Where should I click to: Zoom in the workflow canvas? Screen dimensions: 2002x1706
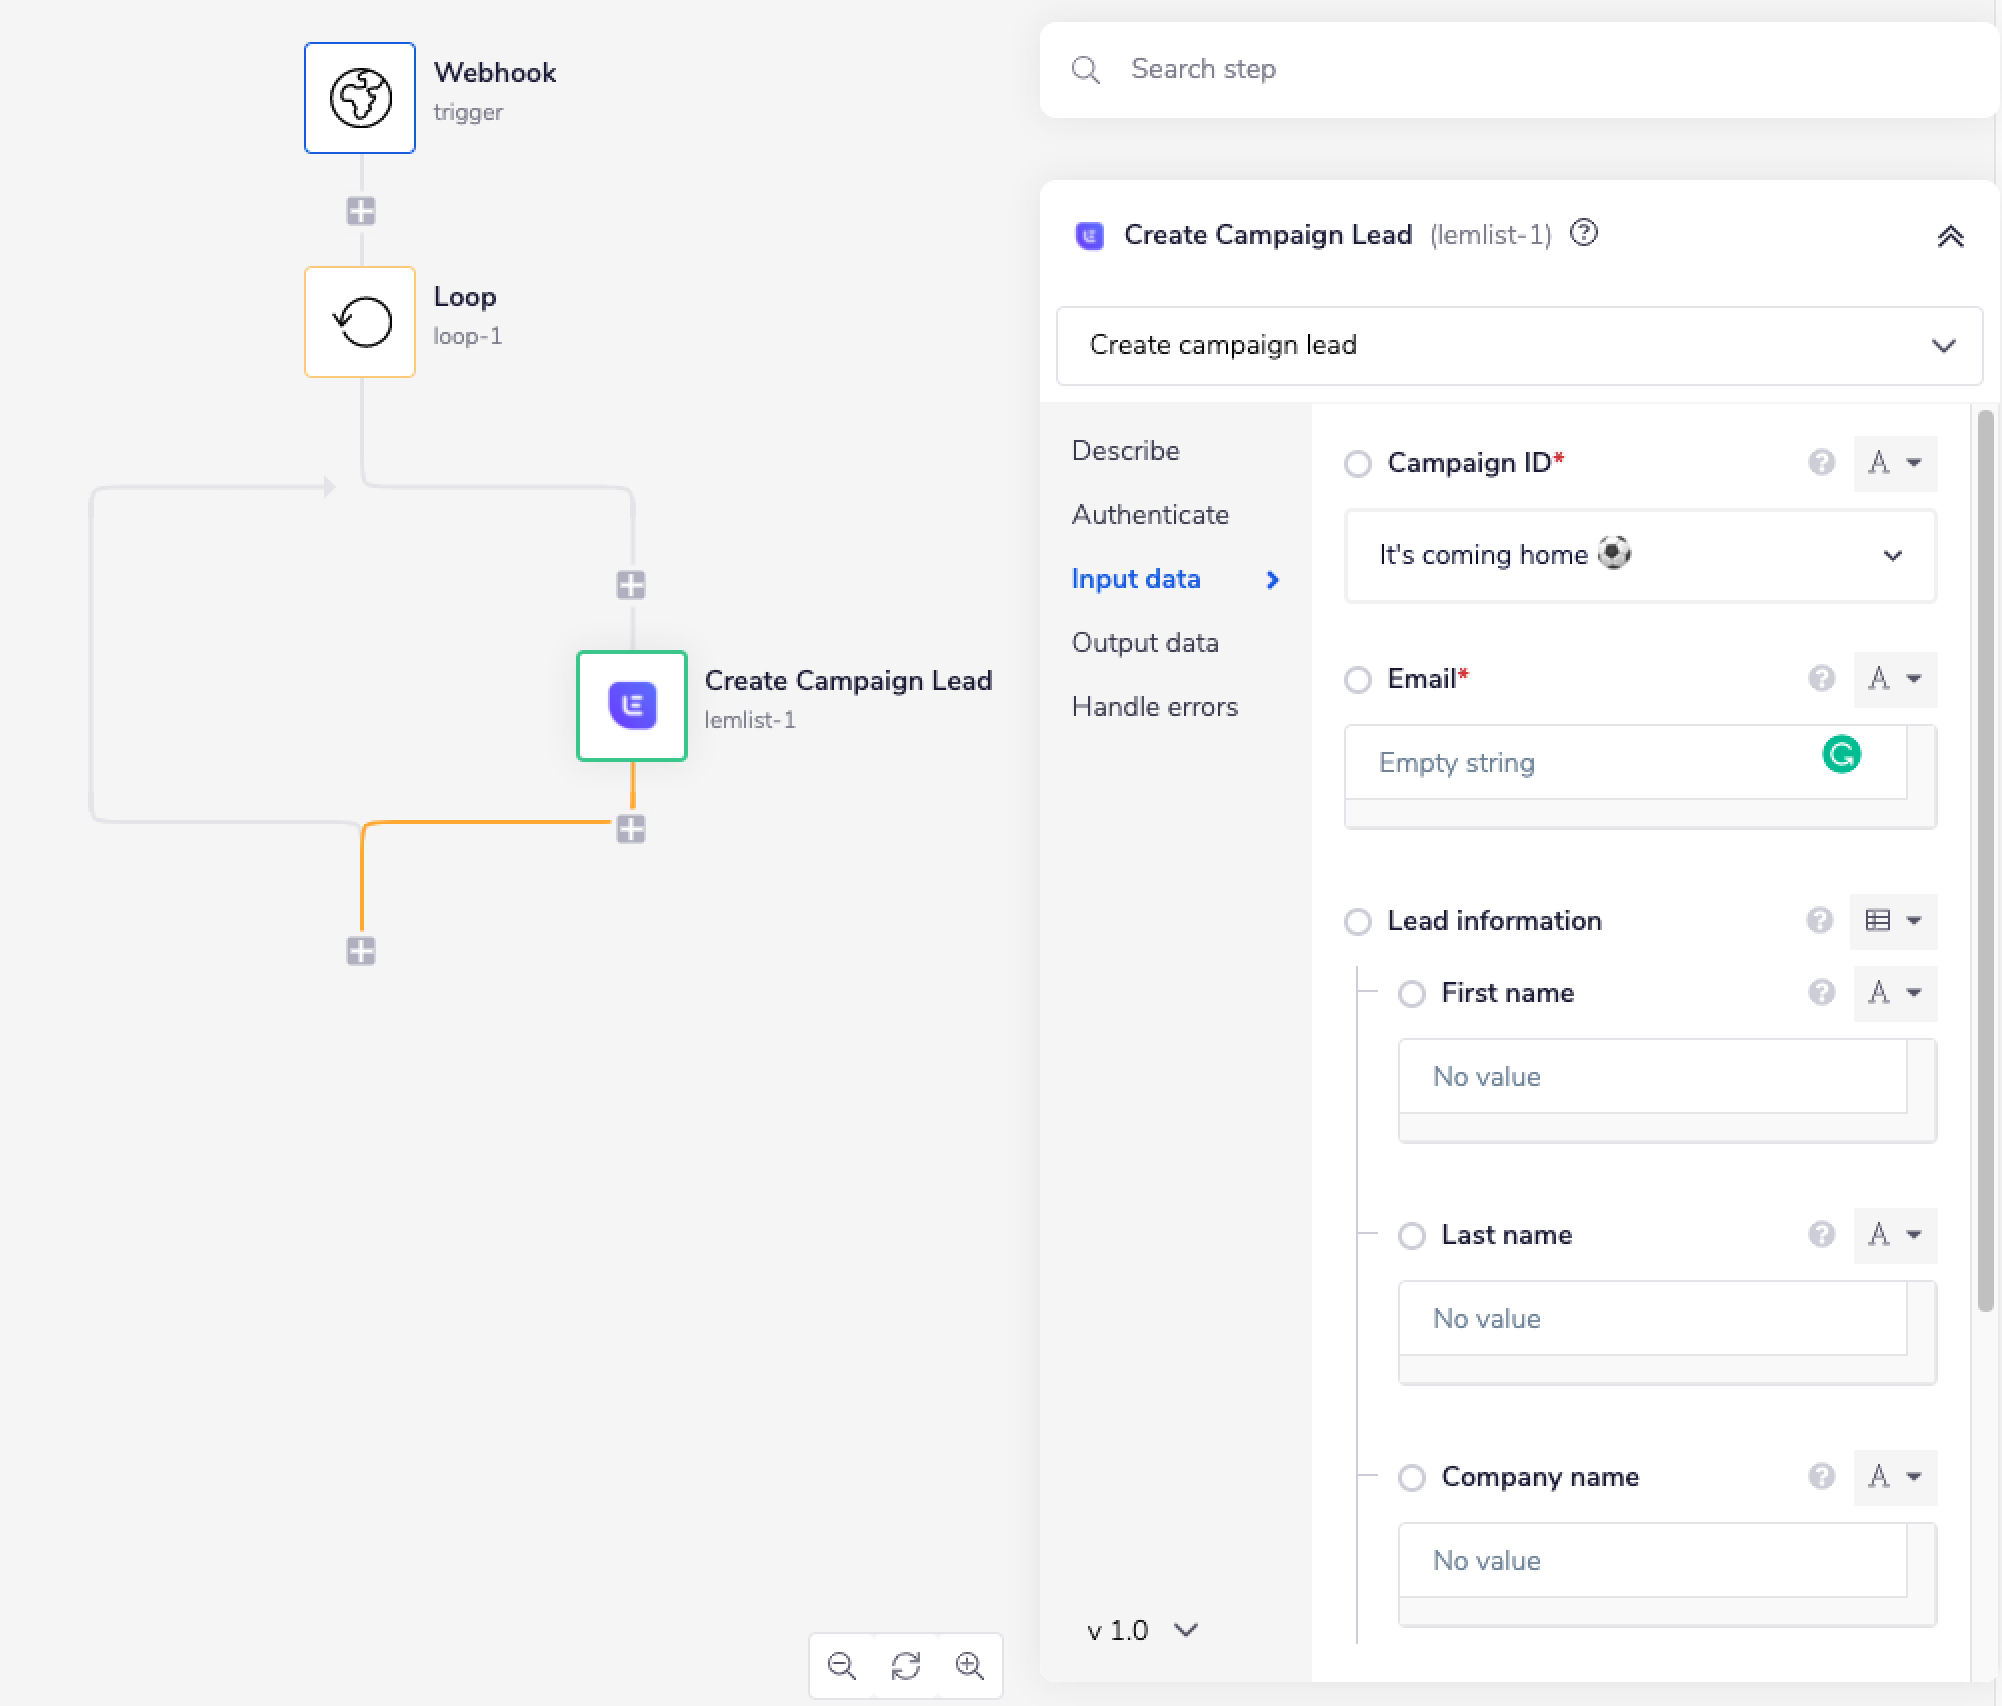pos(969,1666)
